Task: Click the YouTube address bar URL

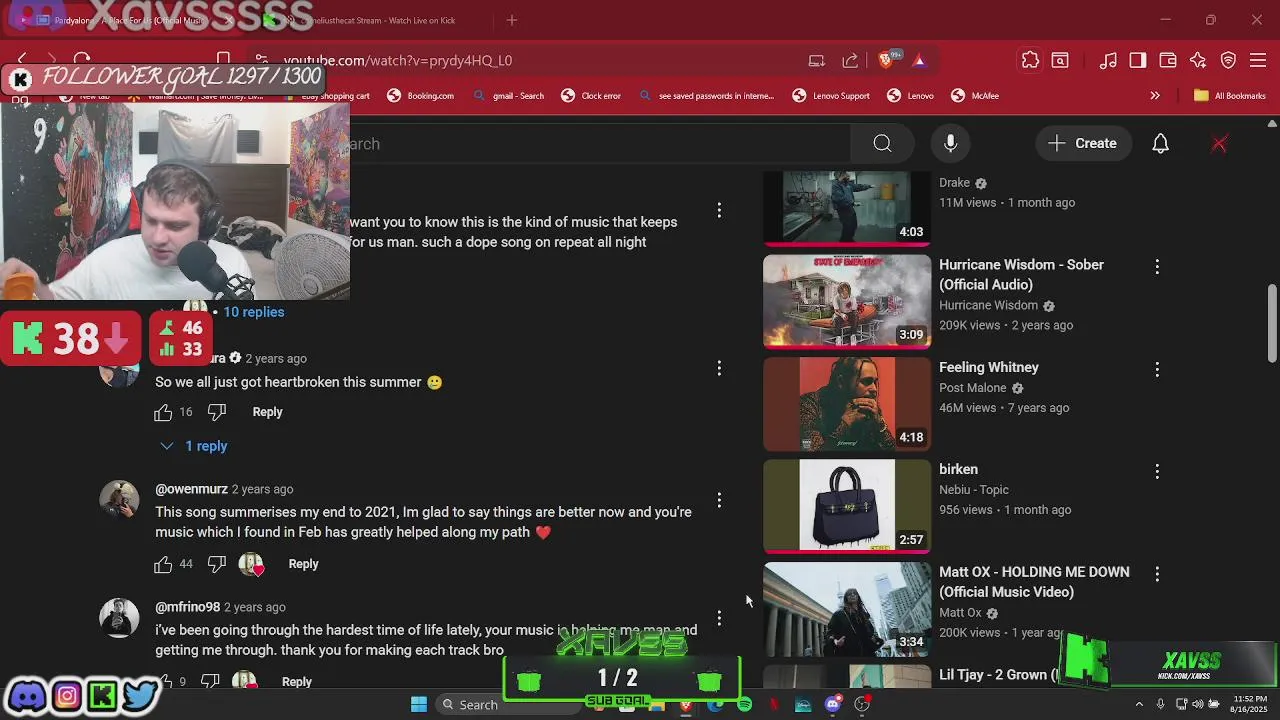Action: coord(398,61)
